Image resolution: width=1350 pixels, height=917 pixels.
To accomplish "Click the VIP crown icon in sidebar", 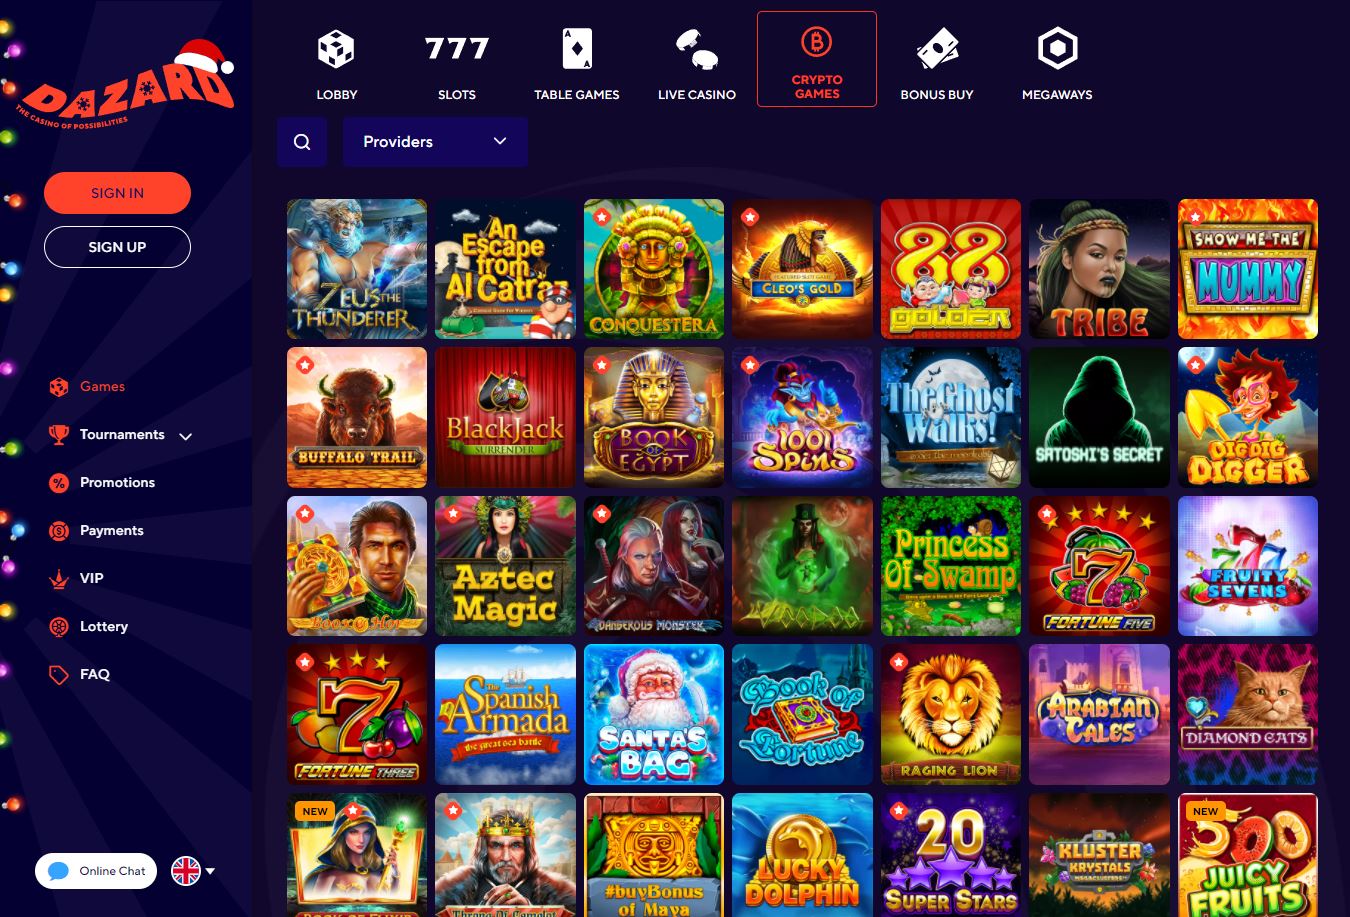I will coord(59,579).
